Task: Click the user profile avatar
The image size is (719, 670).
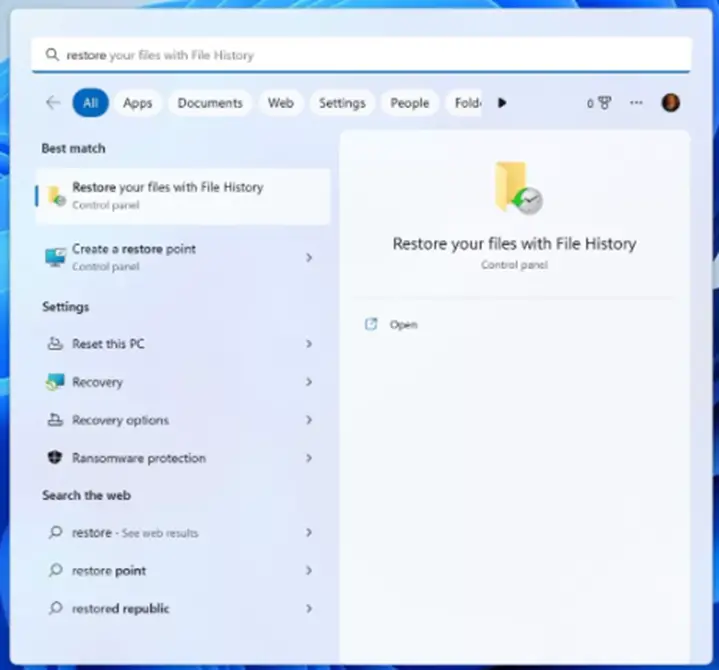Action: pyautogui.click(x=670, y=102)
